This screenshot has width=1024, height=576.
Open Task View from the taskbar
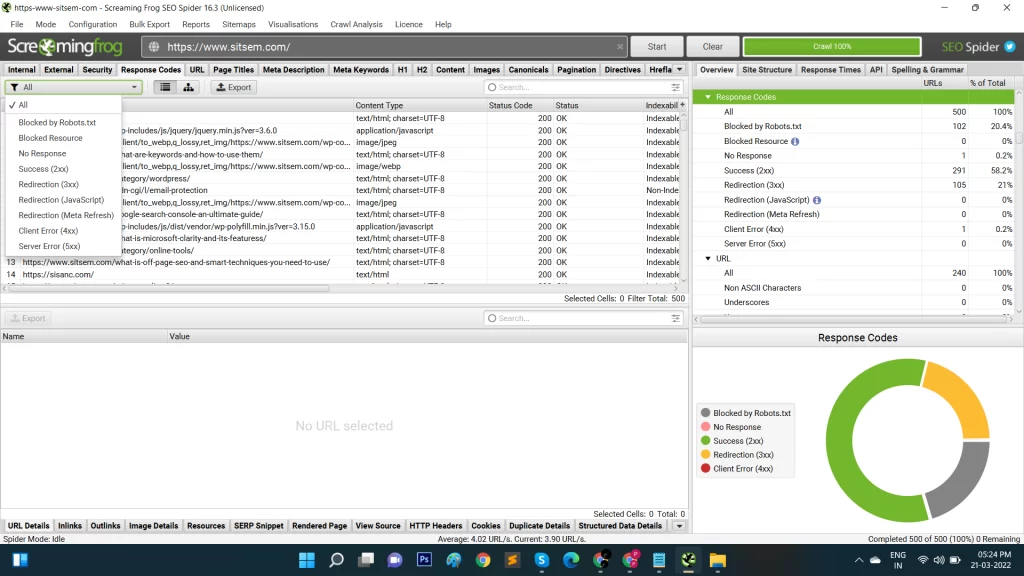(x=366, y=560)
